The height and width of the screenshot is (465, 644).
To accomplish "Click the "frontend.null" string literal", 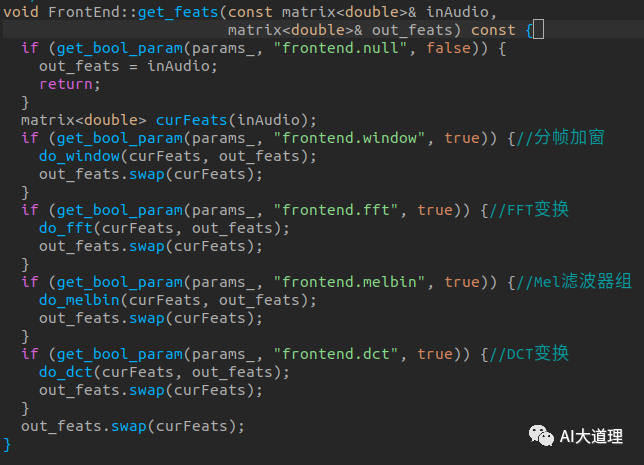I will click(x=340, y=48).
